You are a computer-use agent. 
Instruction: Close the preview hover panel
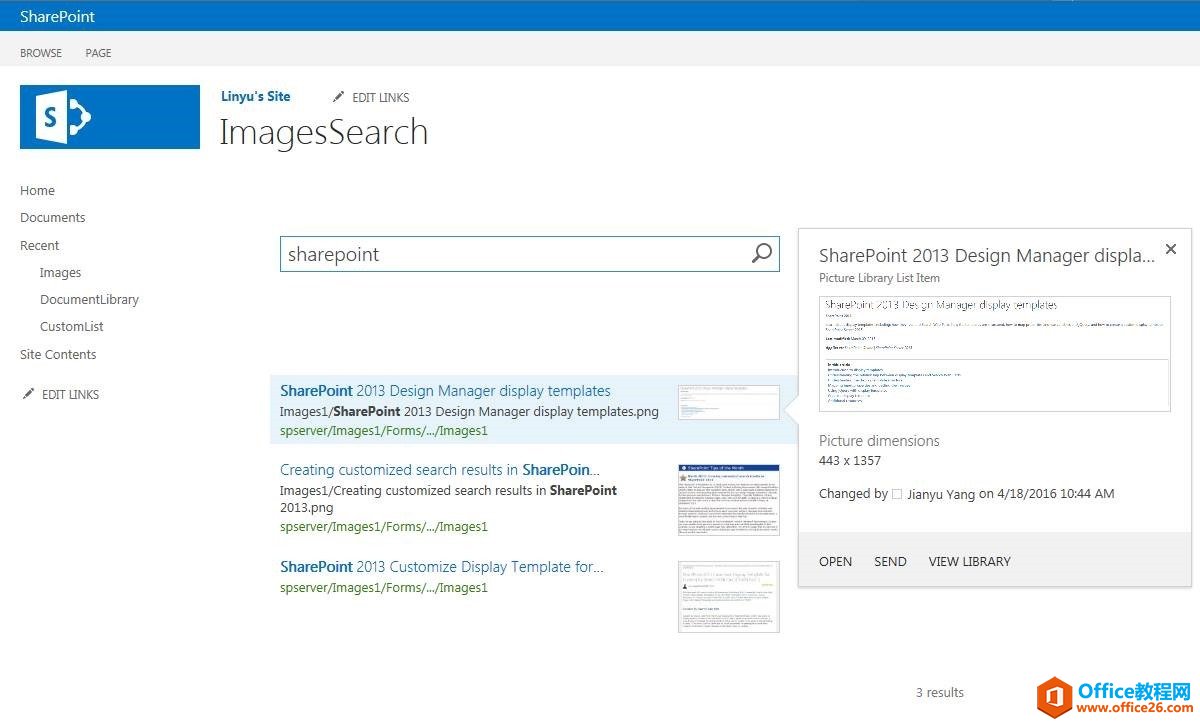click(1171, 250)
